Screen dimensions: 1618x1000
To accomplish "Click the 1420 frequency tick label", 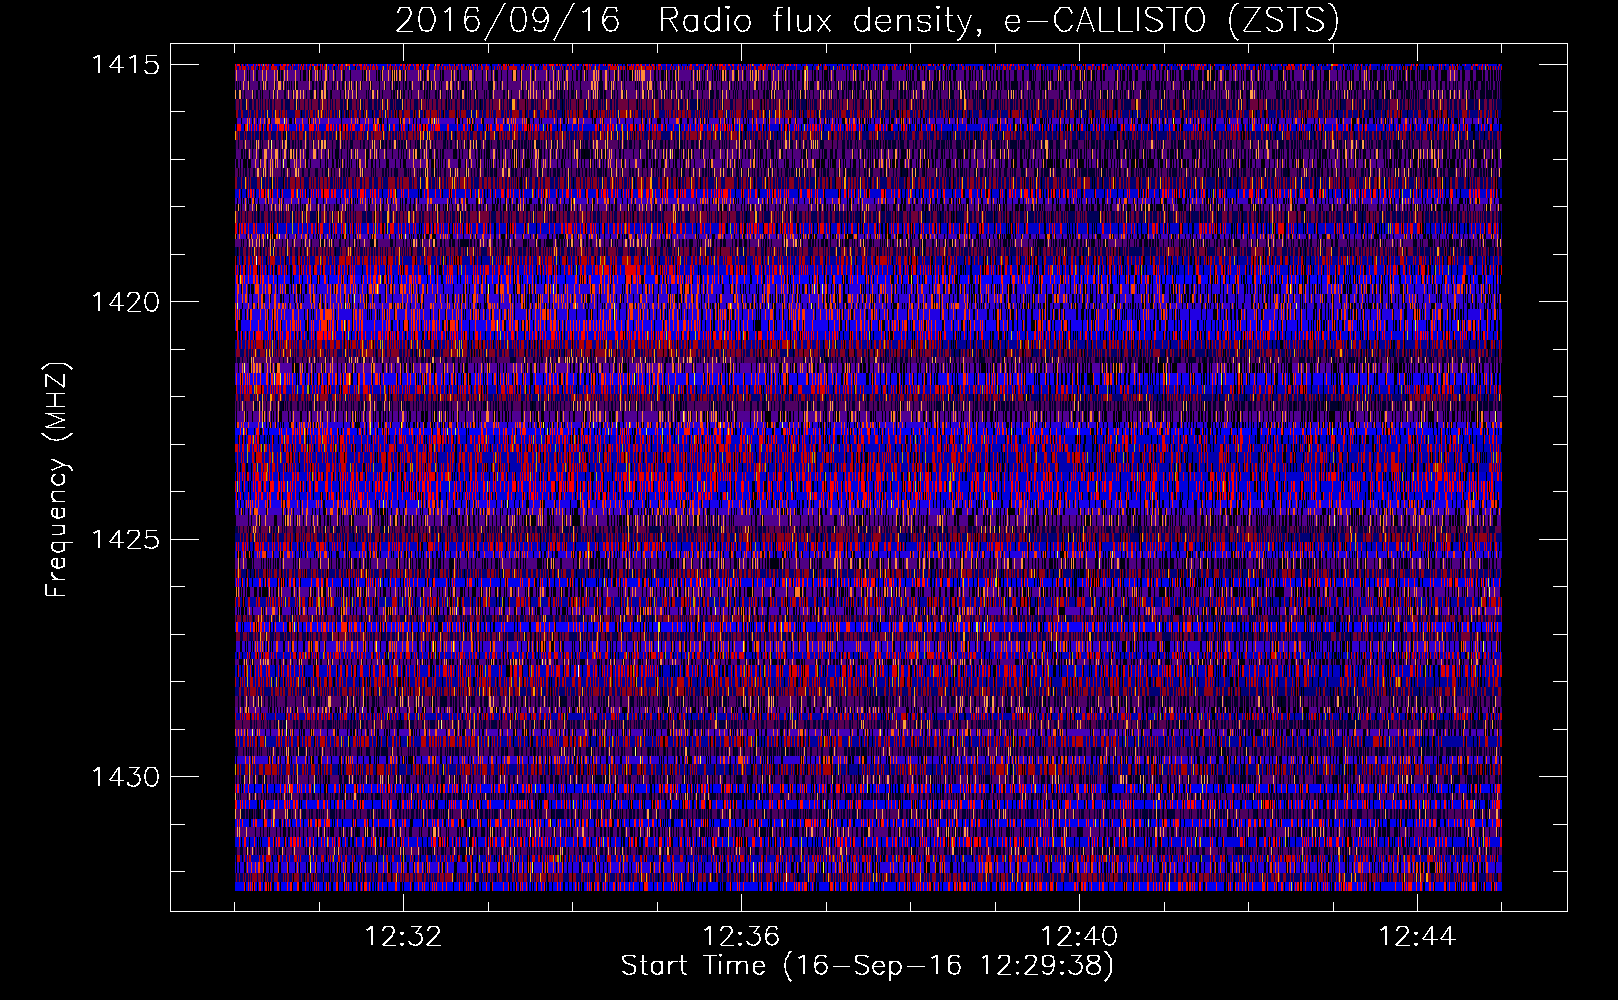I will [x=125, y=302].
